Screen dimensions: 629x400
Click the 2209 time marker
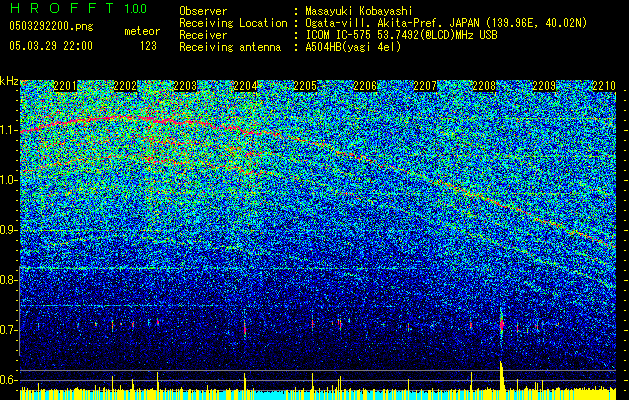544,86
